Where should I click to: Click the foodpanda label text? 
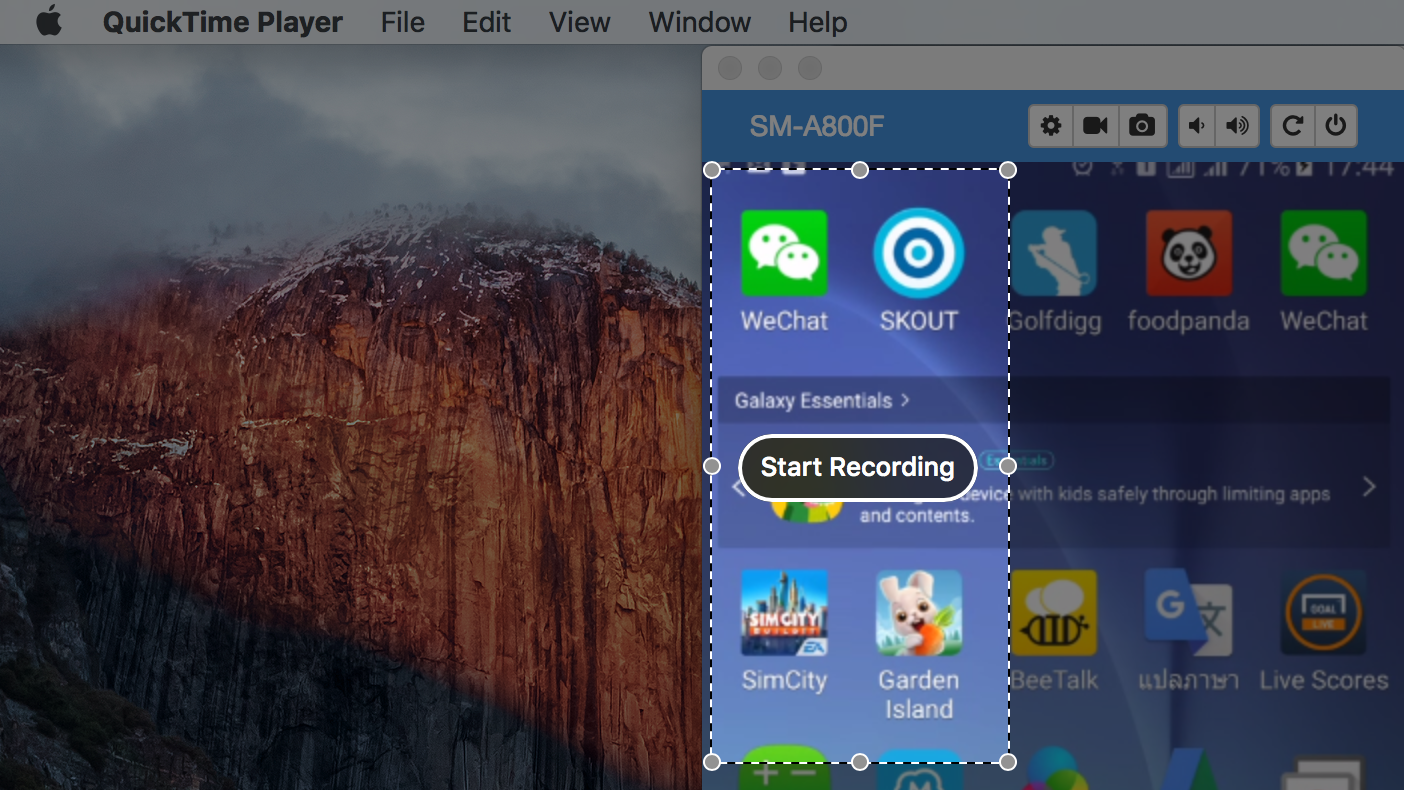pyautogui.click(x=1189, y=321)
